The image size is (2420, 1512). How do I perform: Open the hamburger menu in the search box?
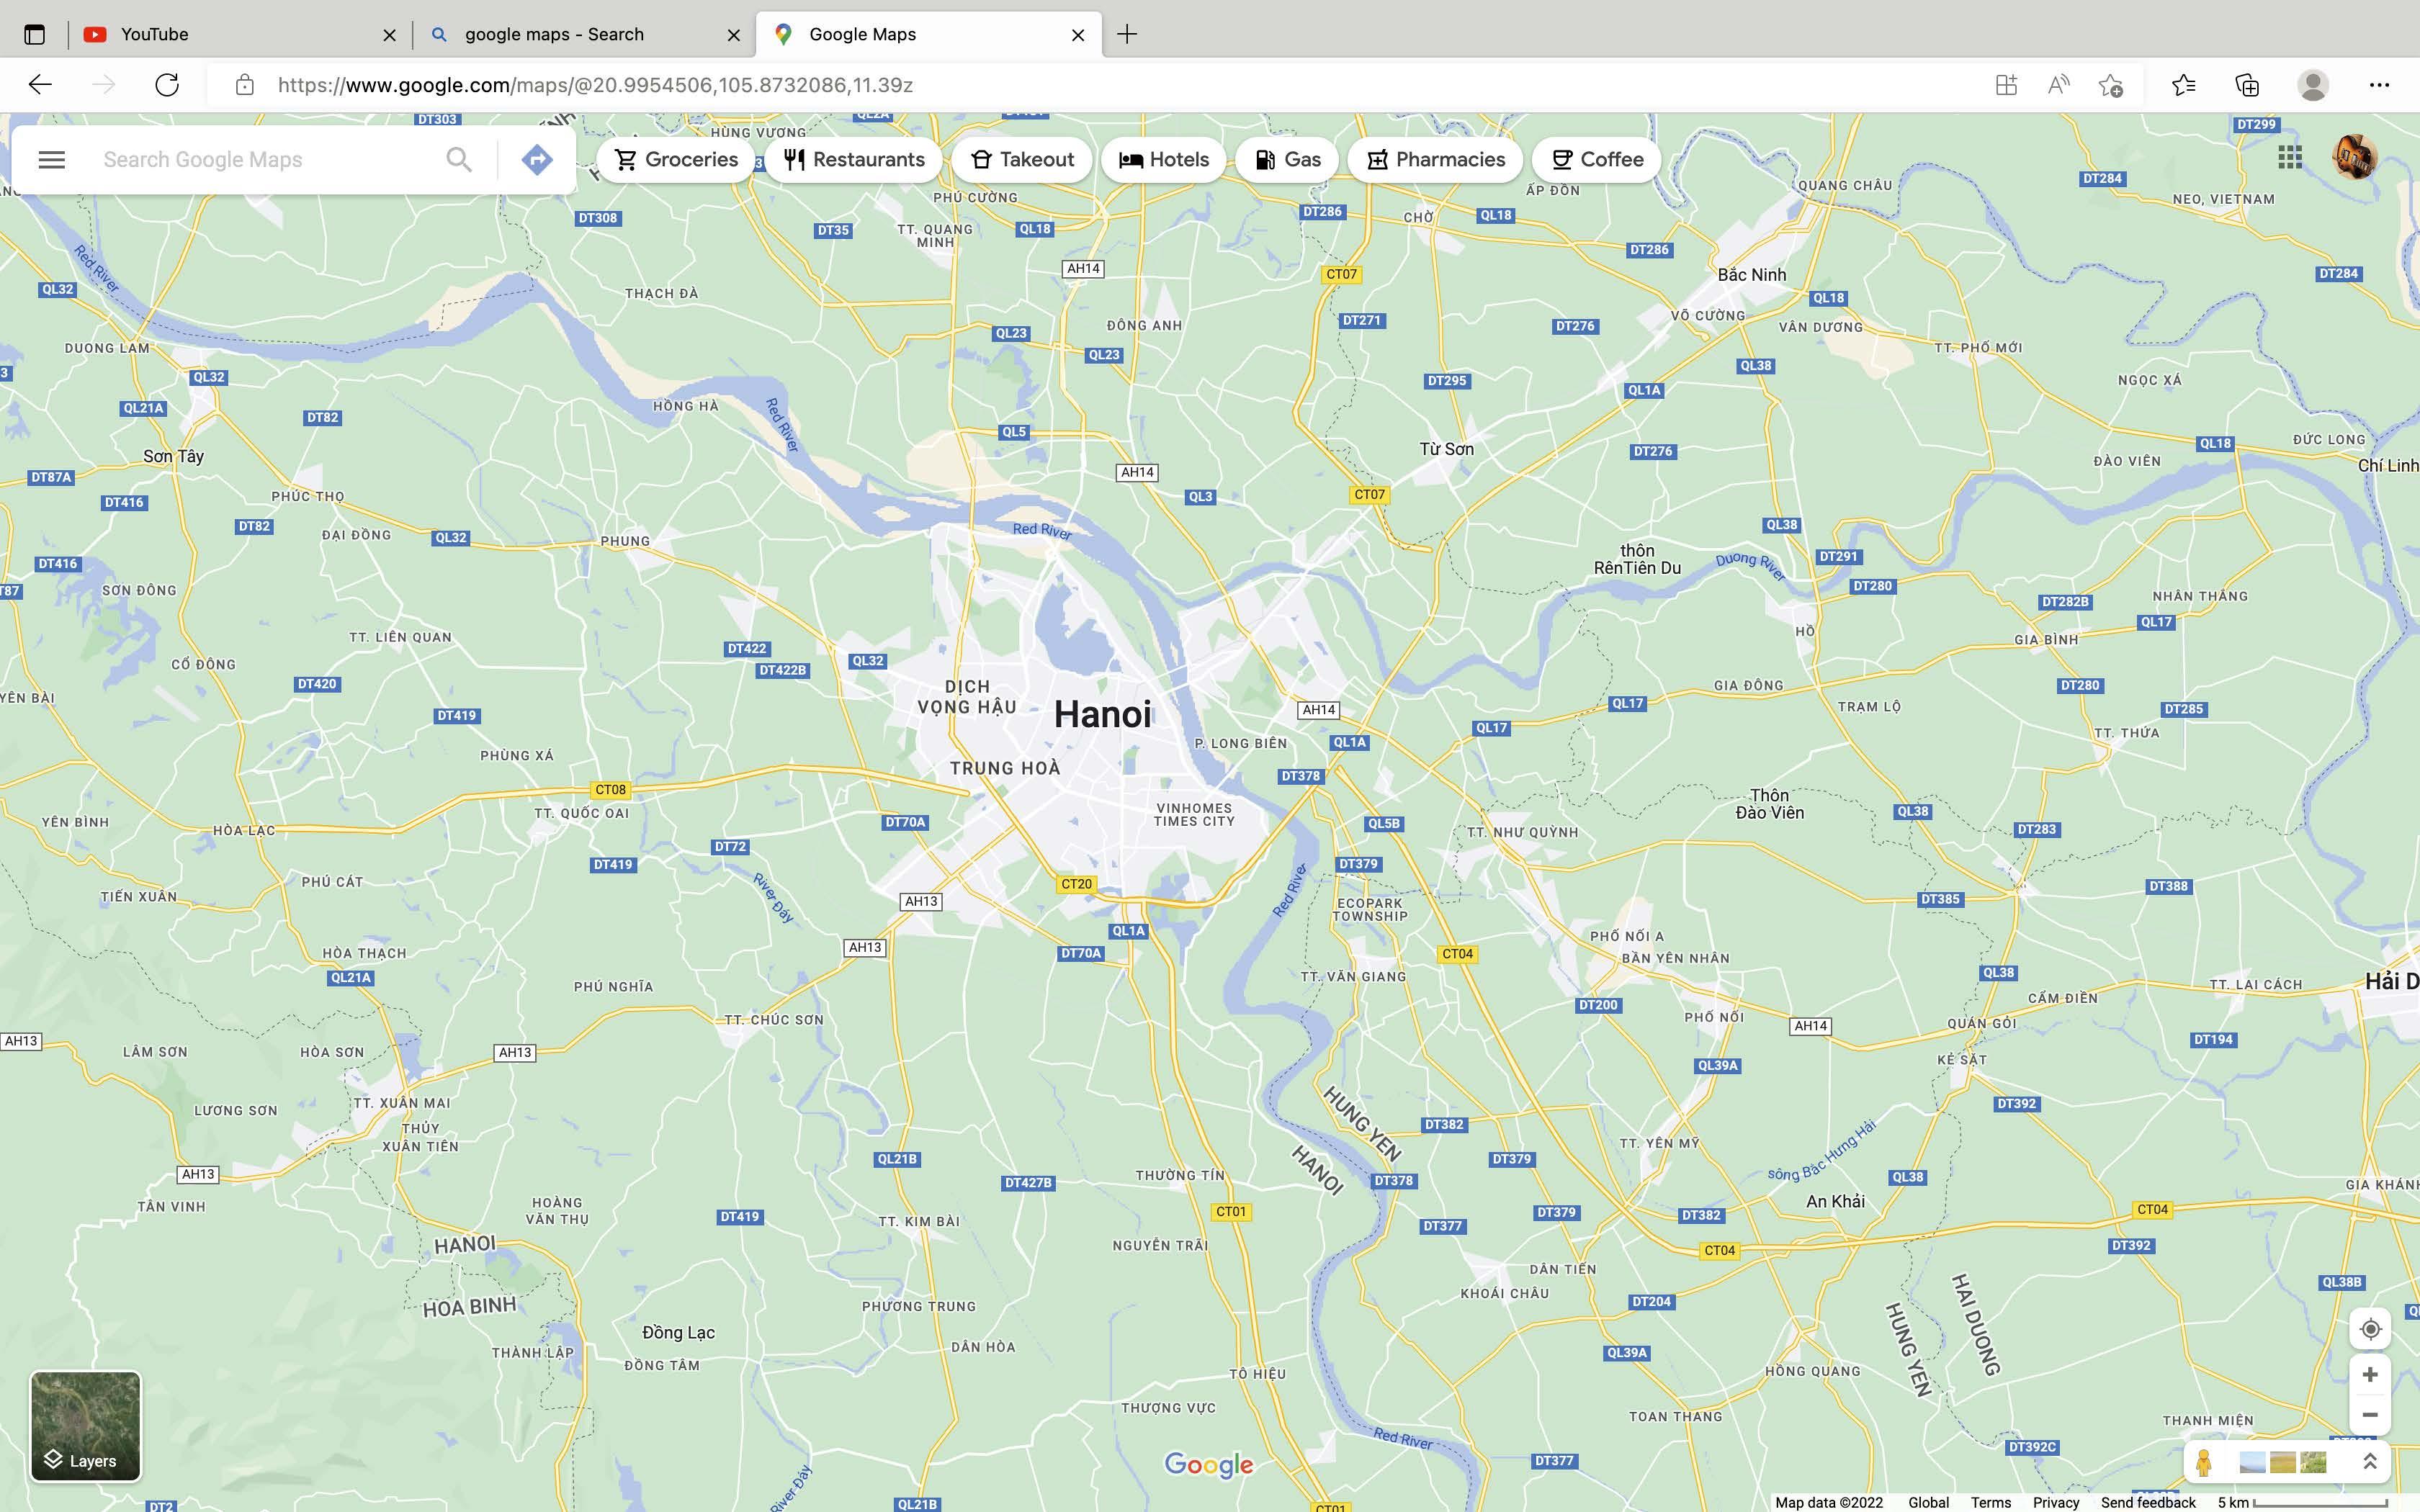pyautogui.click(x=51, y=159)
